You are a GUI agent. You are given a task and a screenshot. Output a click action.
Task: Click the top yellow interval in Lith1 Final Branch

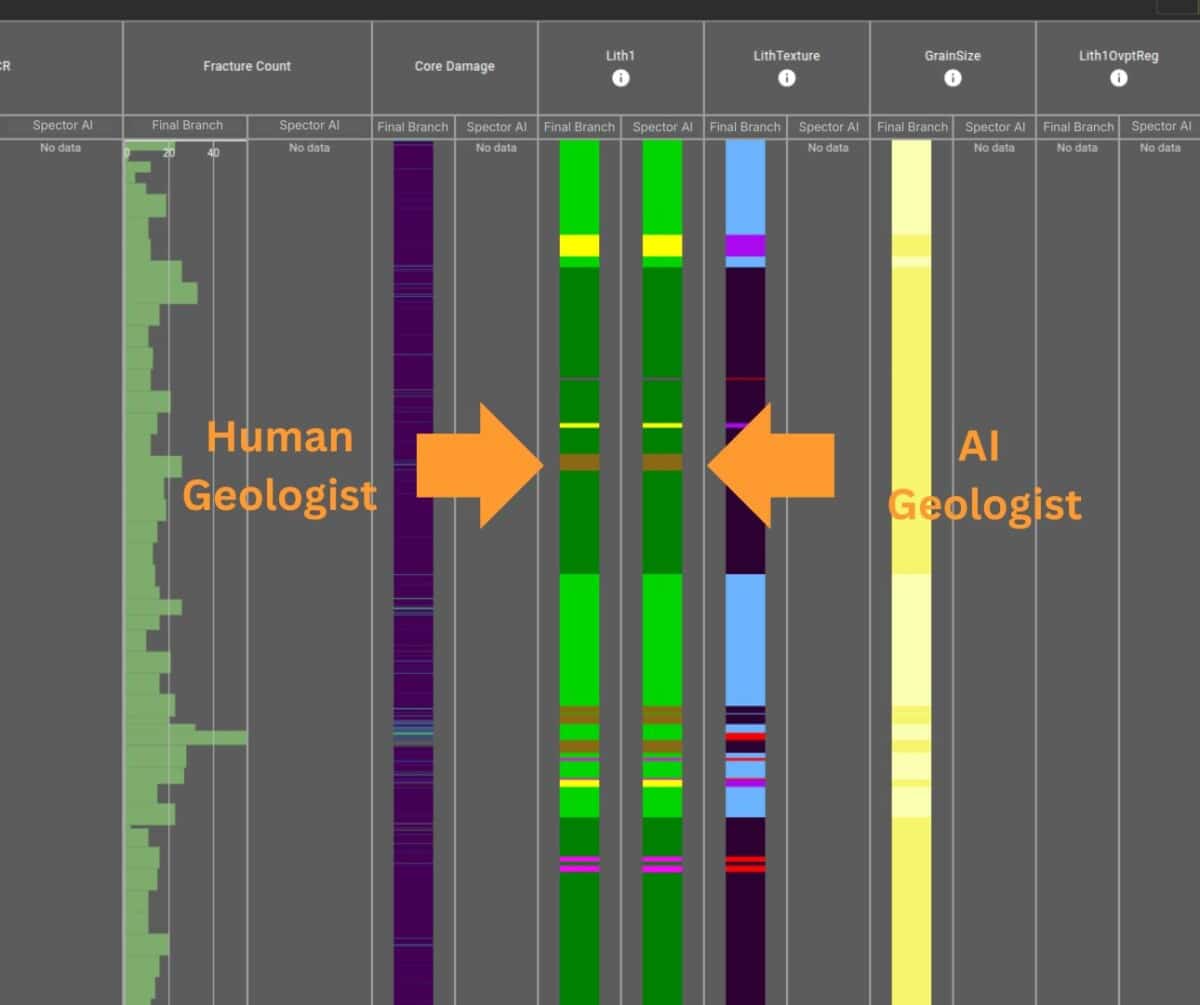[579, 245]
